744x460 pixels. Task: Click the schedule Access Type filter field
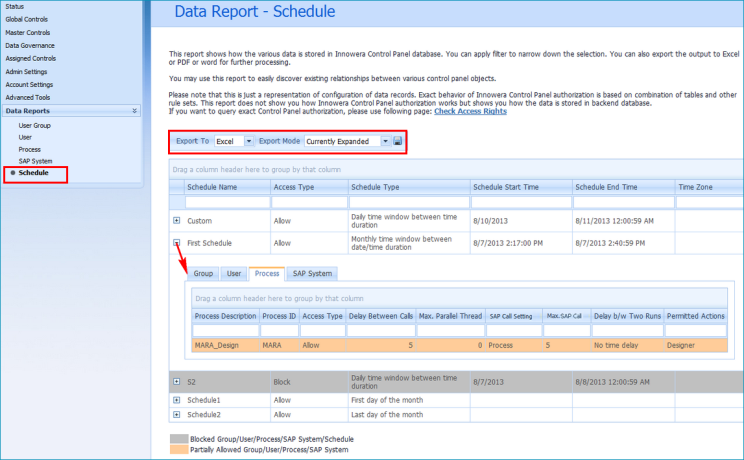coord(309,203)
